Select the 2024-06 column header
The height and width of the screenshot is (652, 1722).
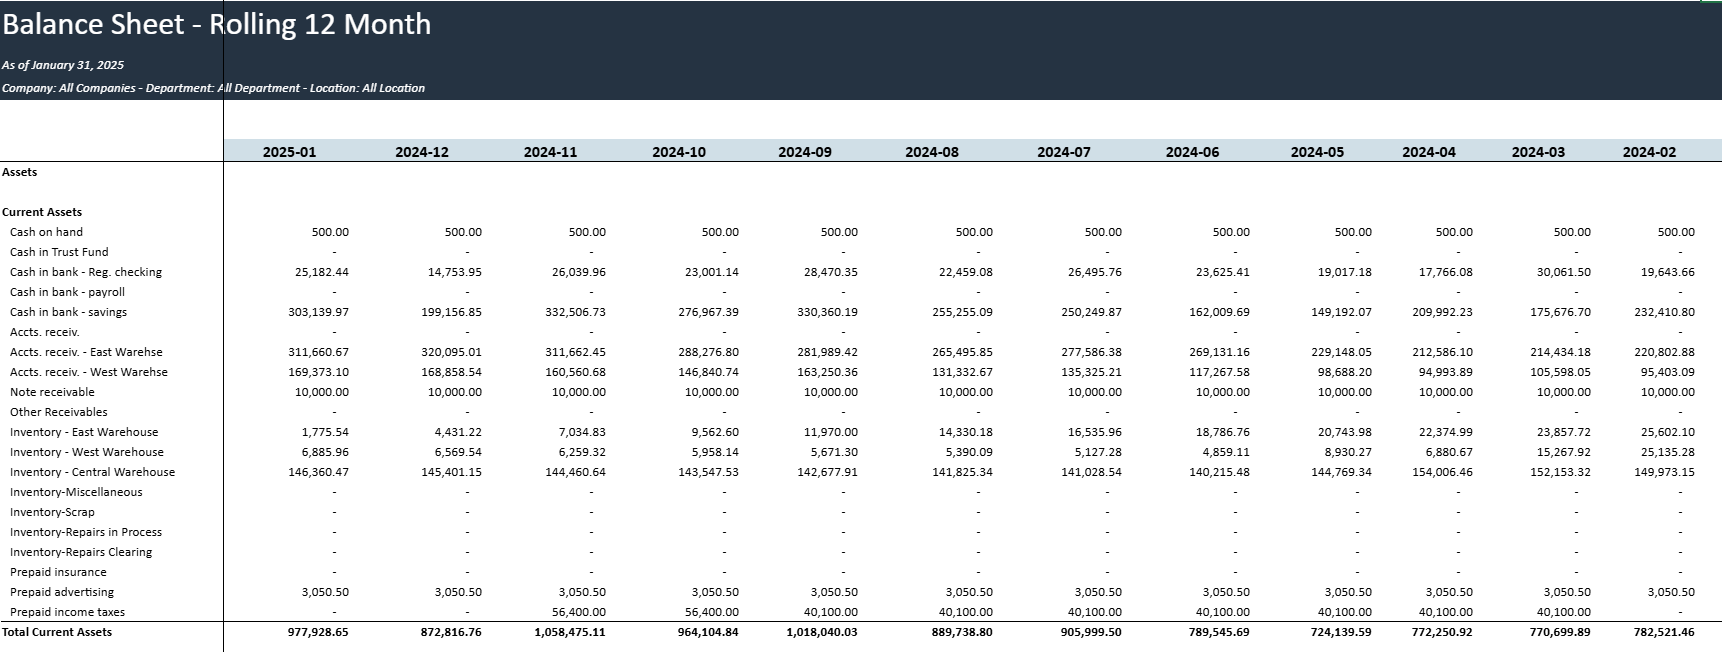click(1192, 152)
